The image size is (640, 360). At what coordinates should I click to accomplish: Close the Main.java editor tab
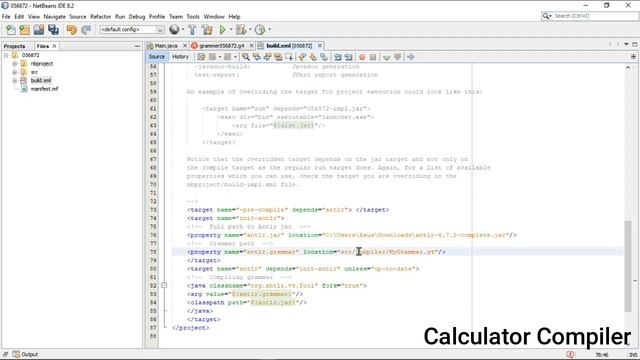(184, 46)
